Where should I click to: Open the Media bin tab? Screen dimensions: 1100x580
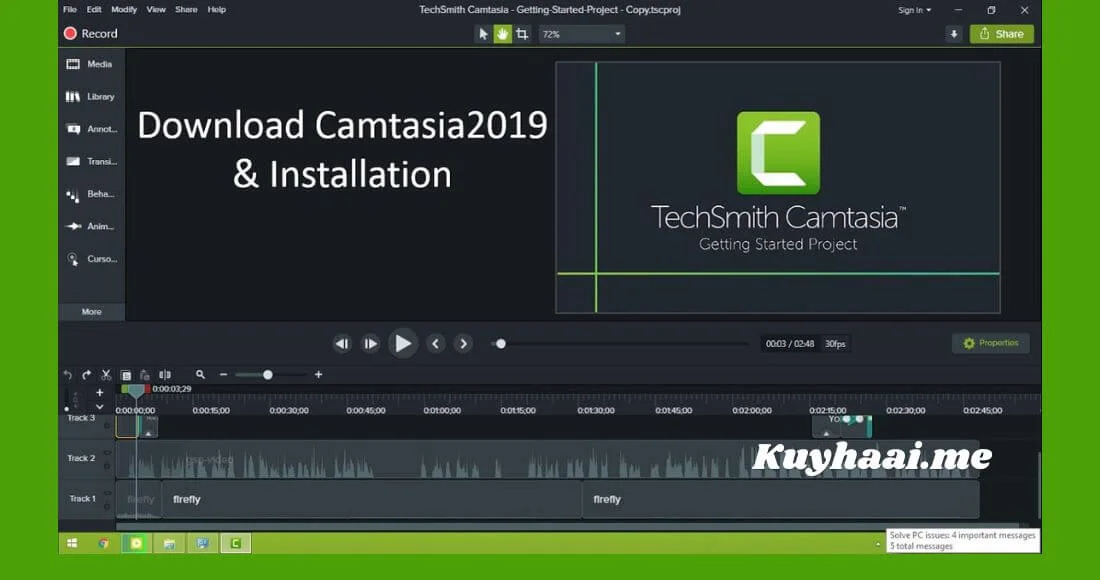[x=90, y=64]
